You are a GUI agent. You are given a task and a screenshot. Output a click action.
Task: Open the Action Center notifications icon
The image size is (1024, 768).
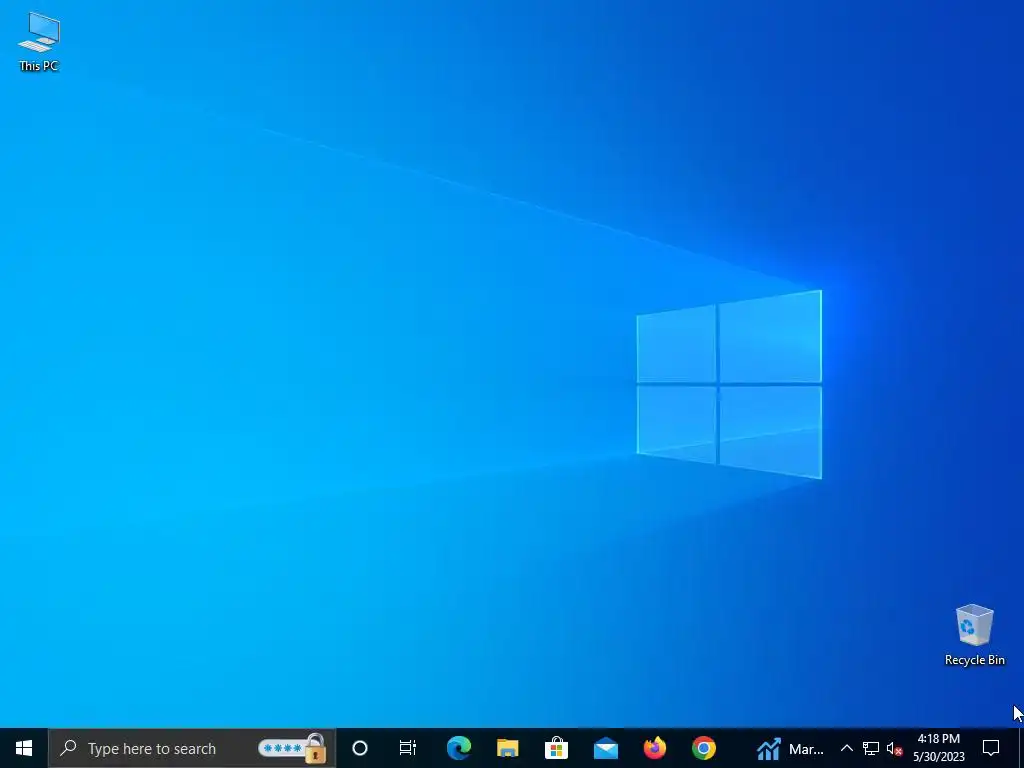tap(991, 748)
